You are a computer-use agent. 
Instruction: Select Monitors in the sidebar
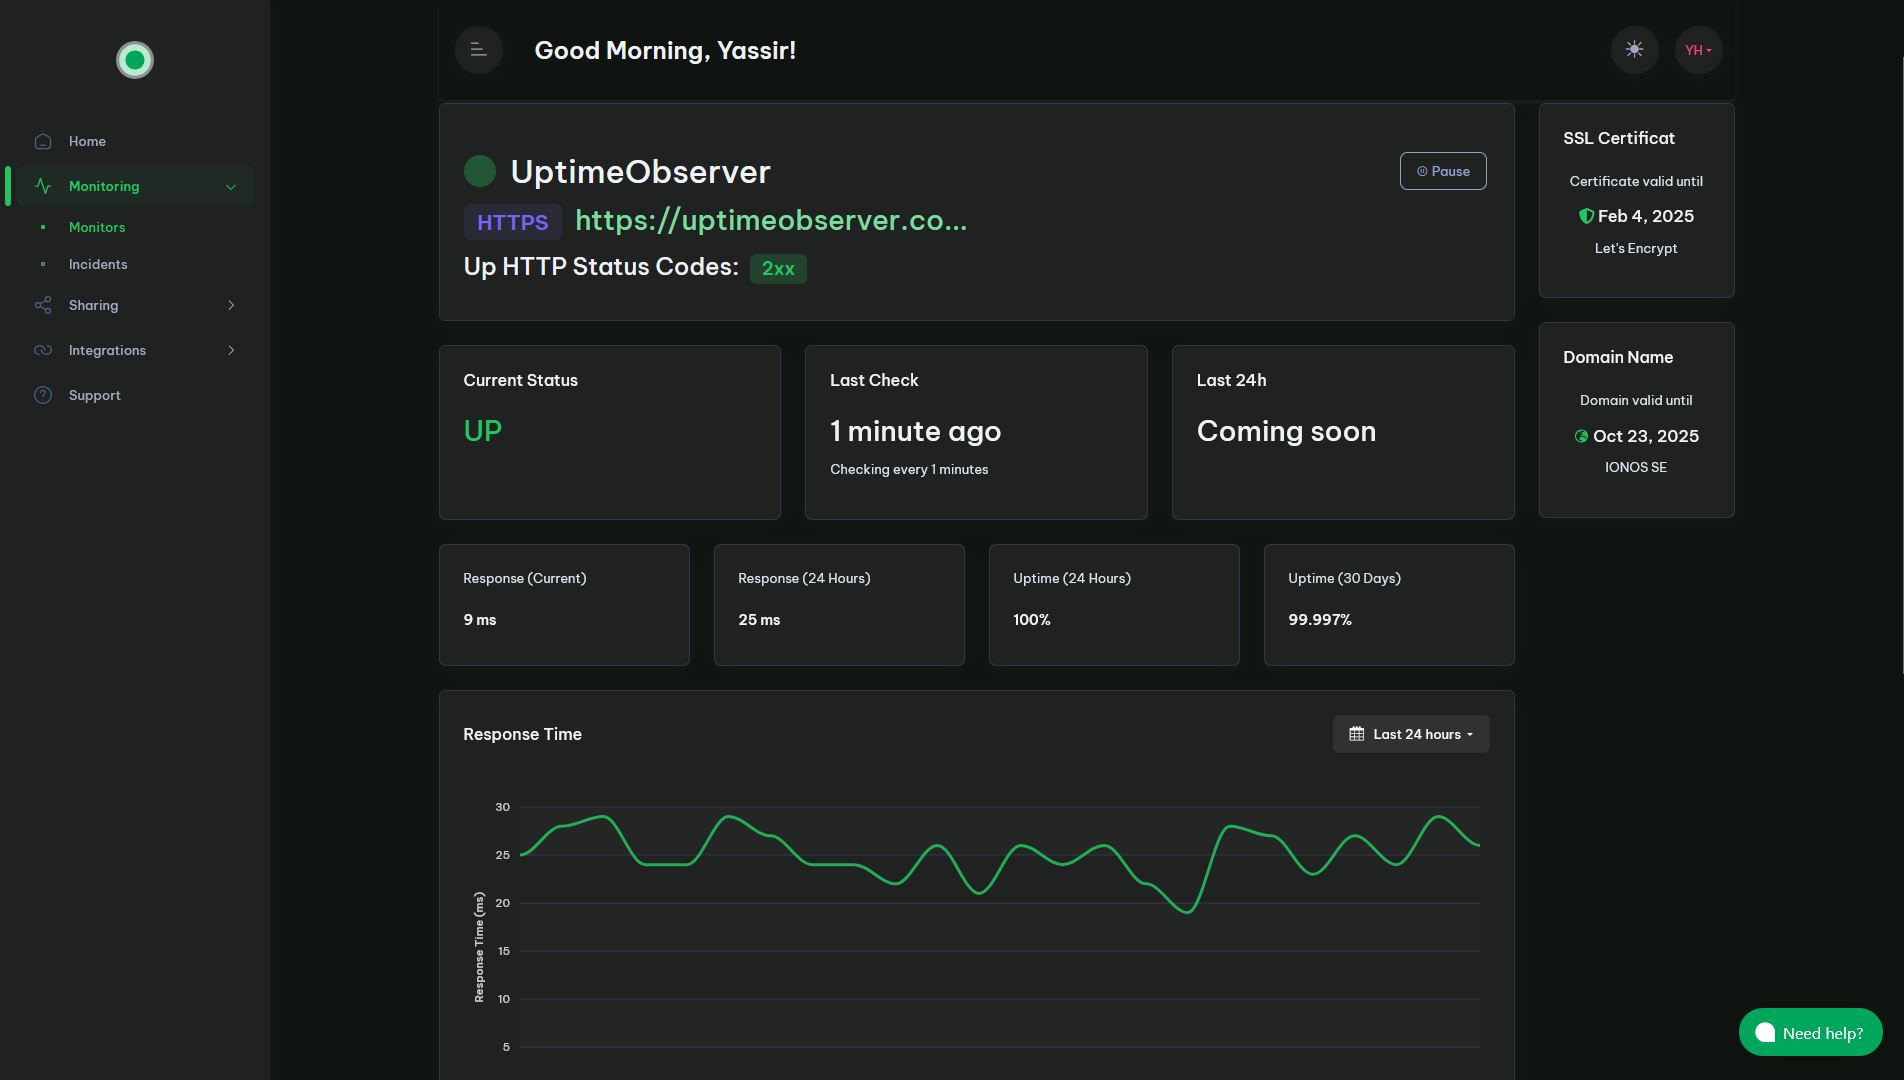pyautogui.click(x=96, y=227)
